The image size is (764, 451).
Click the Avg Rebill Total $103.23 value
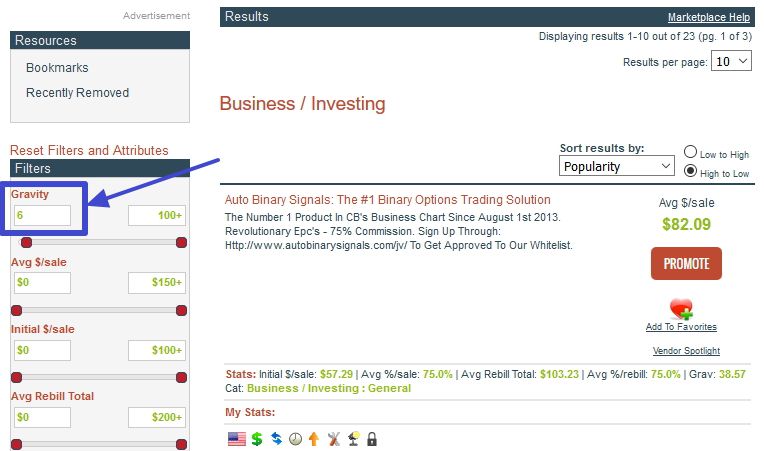point(559,374)
